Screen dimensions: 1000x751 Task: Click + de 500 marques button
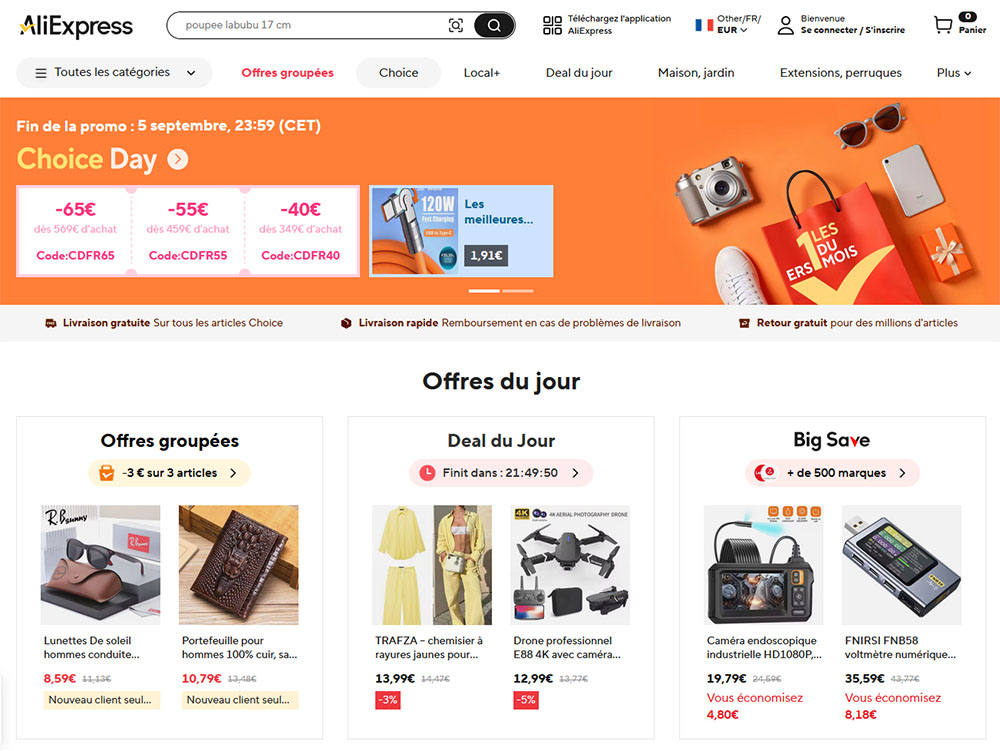832,473
